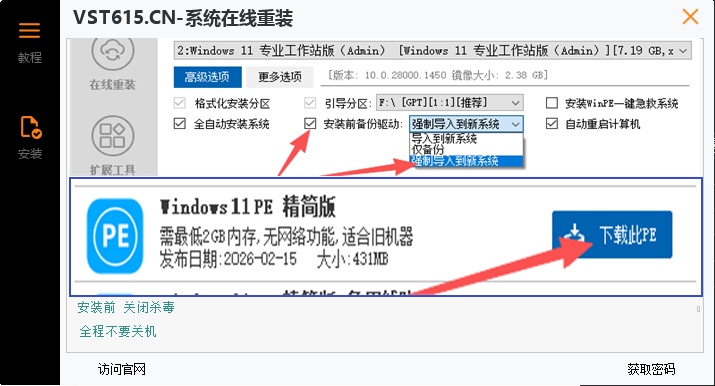Viewport: 715px width, 386px height.
Task: Switch to 高级选项 tab
Action: pyautogui.click(x=207, y=77)
